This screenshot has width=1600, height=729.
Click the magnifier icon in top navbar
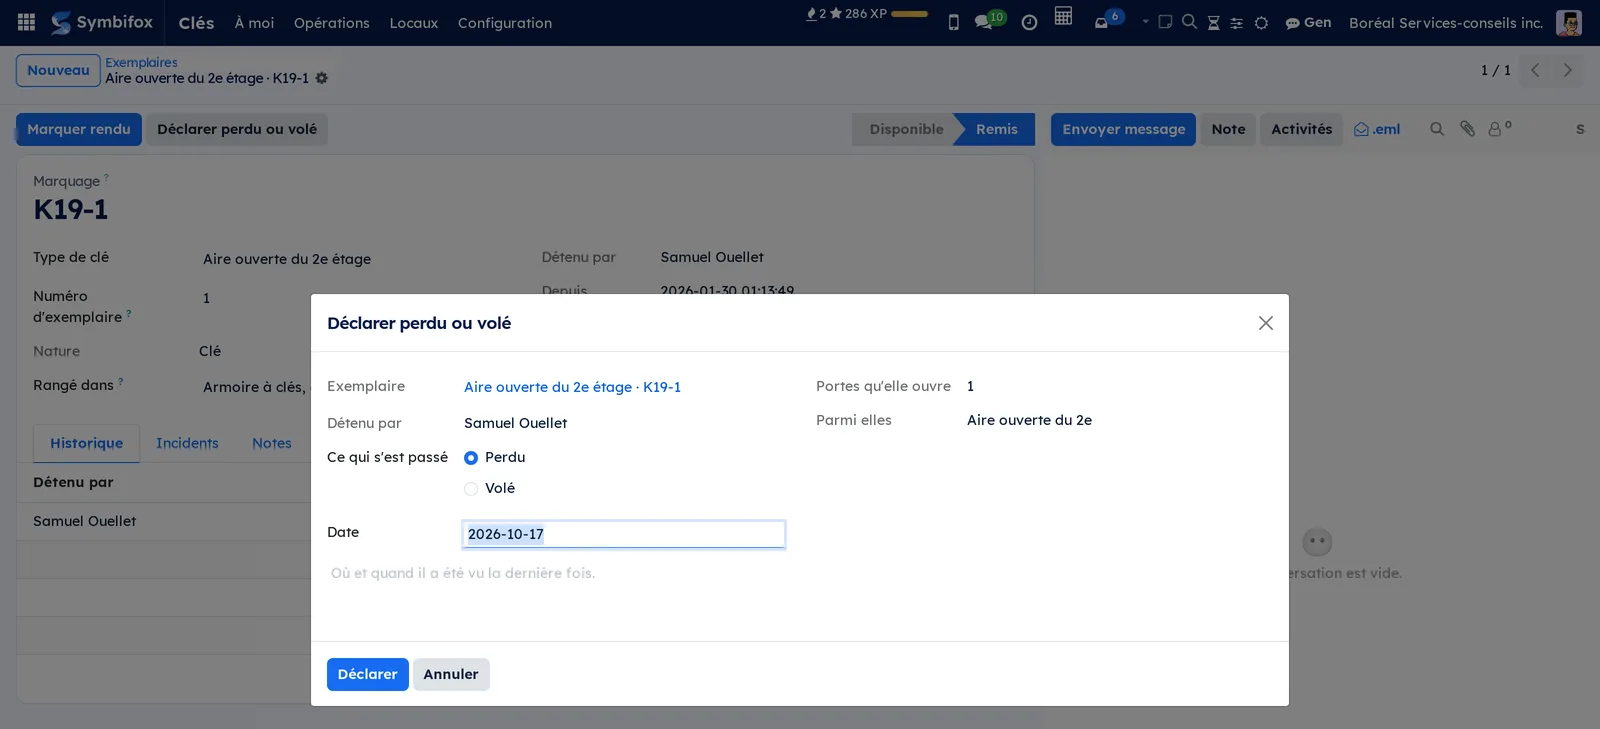(1189, 22)
